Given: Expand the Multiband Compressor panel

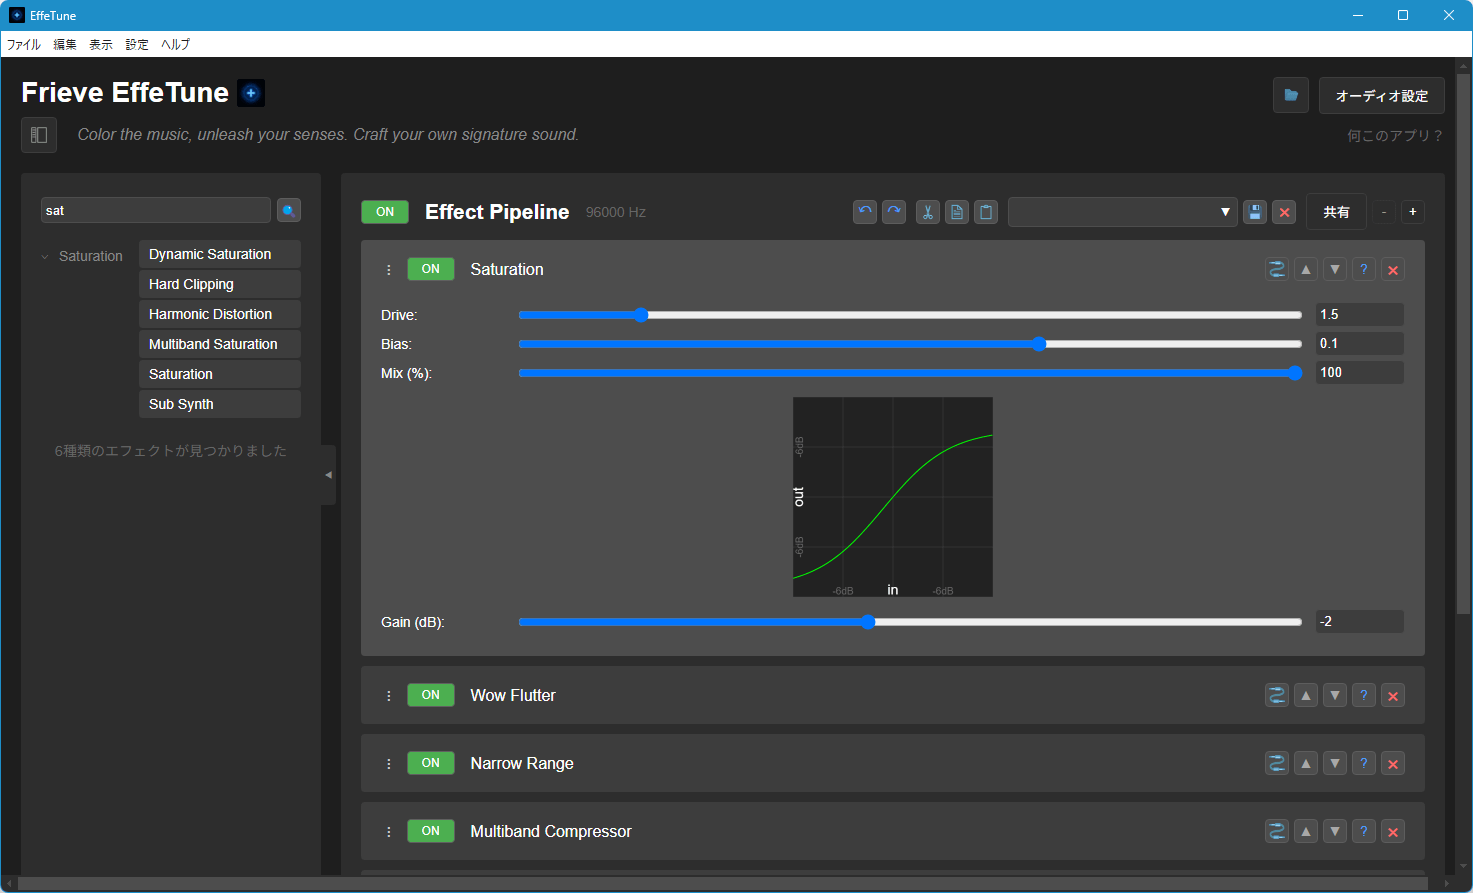Looking at the screenshot, I should (551, 831).
